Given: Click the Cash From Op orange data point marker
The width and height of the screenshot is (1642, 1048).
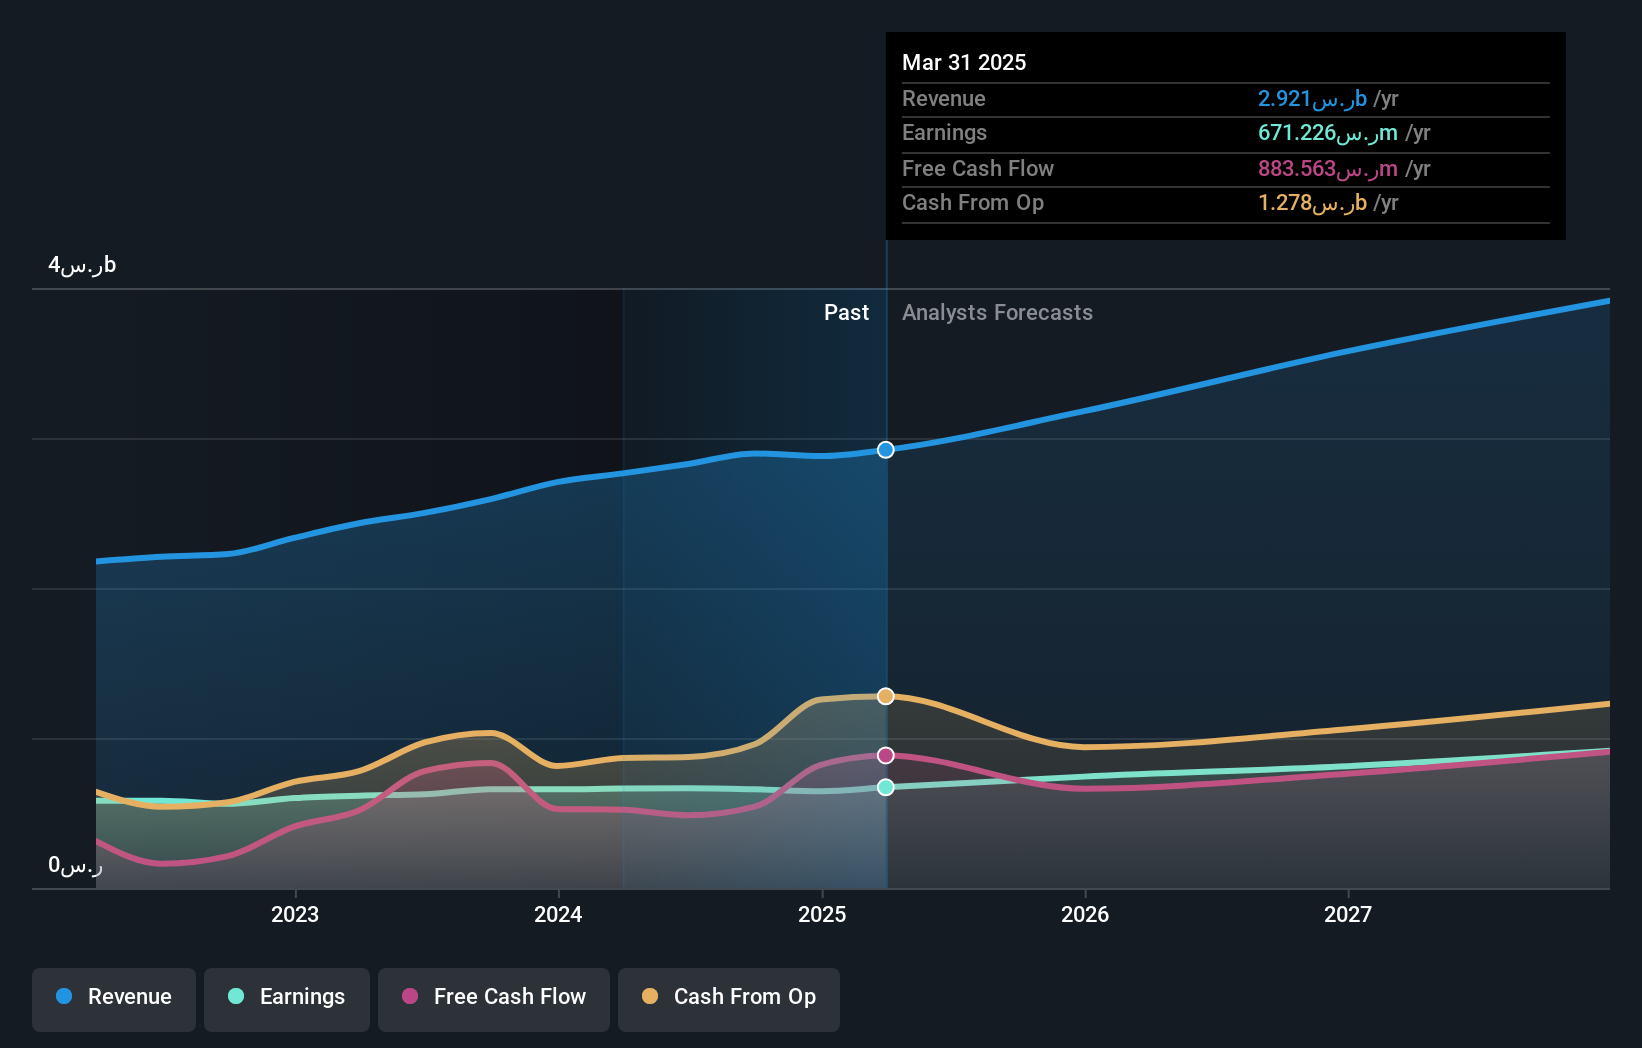Looking at the screenshot, I should point(886,696).
